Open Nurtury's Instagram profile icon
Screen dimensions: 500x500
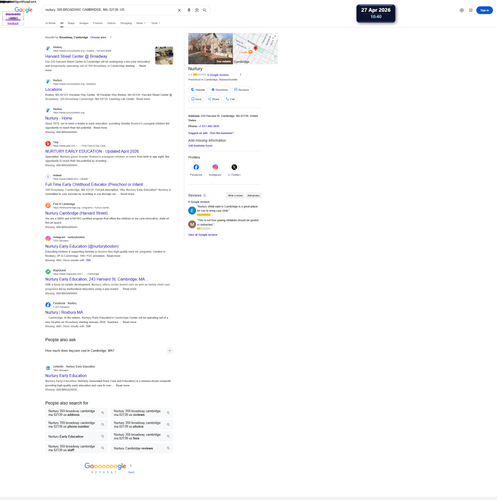(x=215, y=167)
